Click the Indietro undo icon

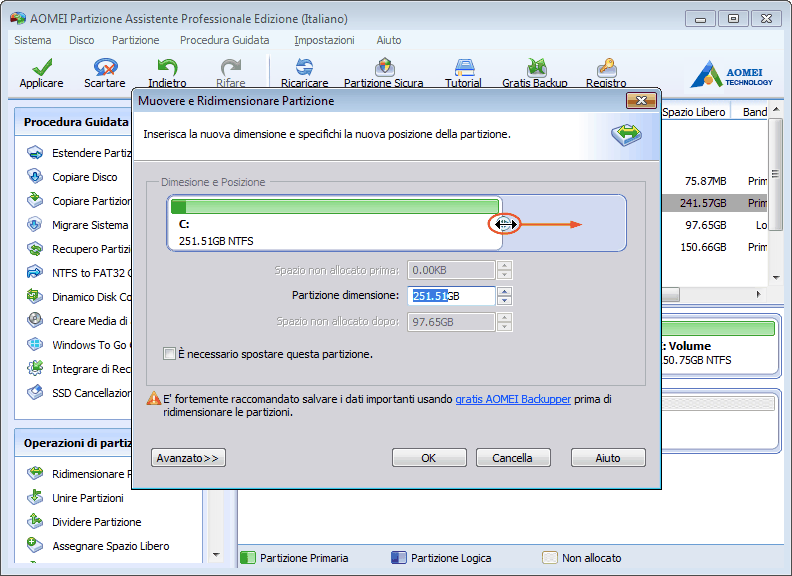coord(167,67)
